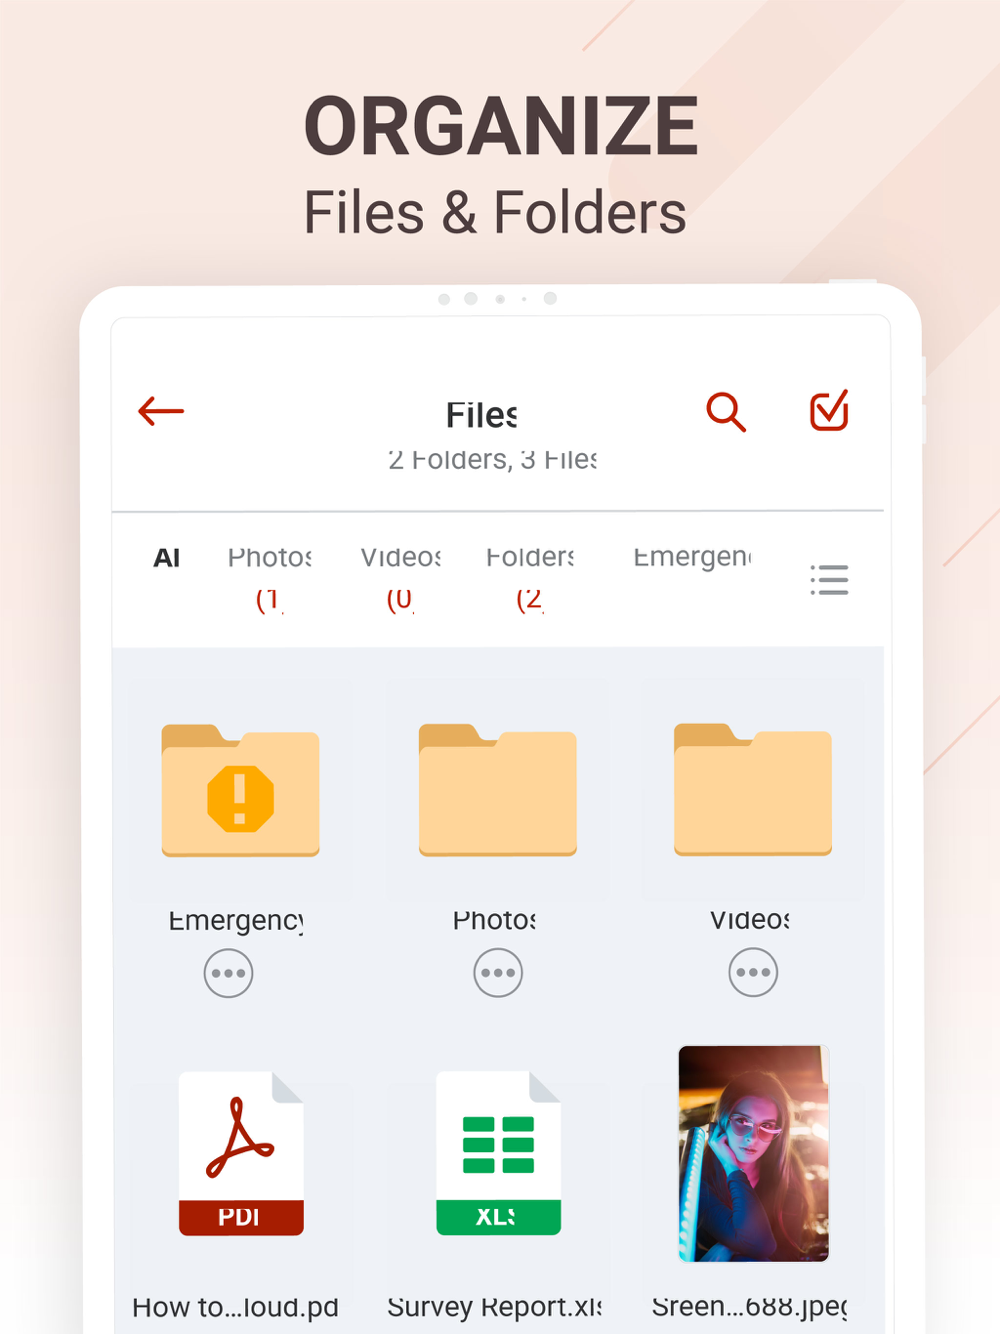This screenshot has height=1334, width=1000.
Task: Click the Files header title
Action: click(482, 415)
